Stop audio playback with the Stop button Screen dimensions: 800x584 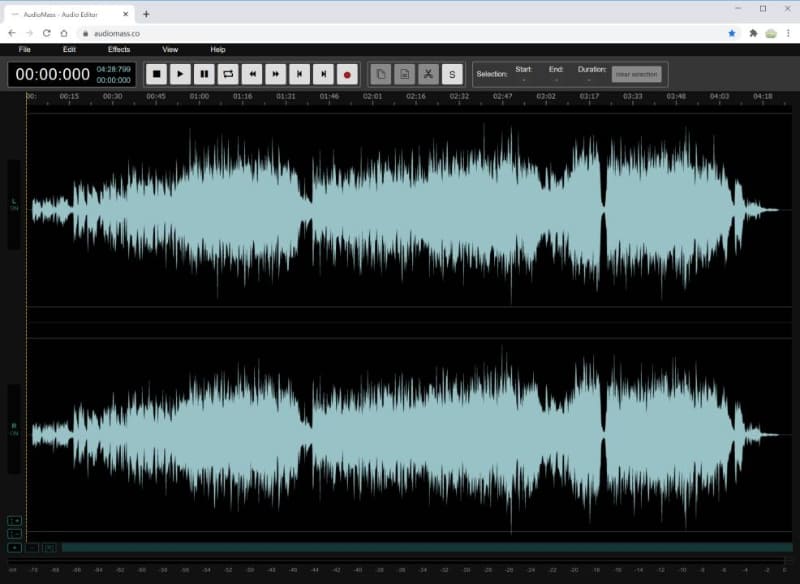[157, 74]
